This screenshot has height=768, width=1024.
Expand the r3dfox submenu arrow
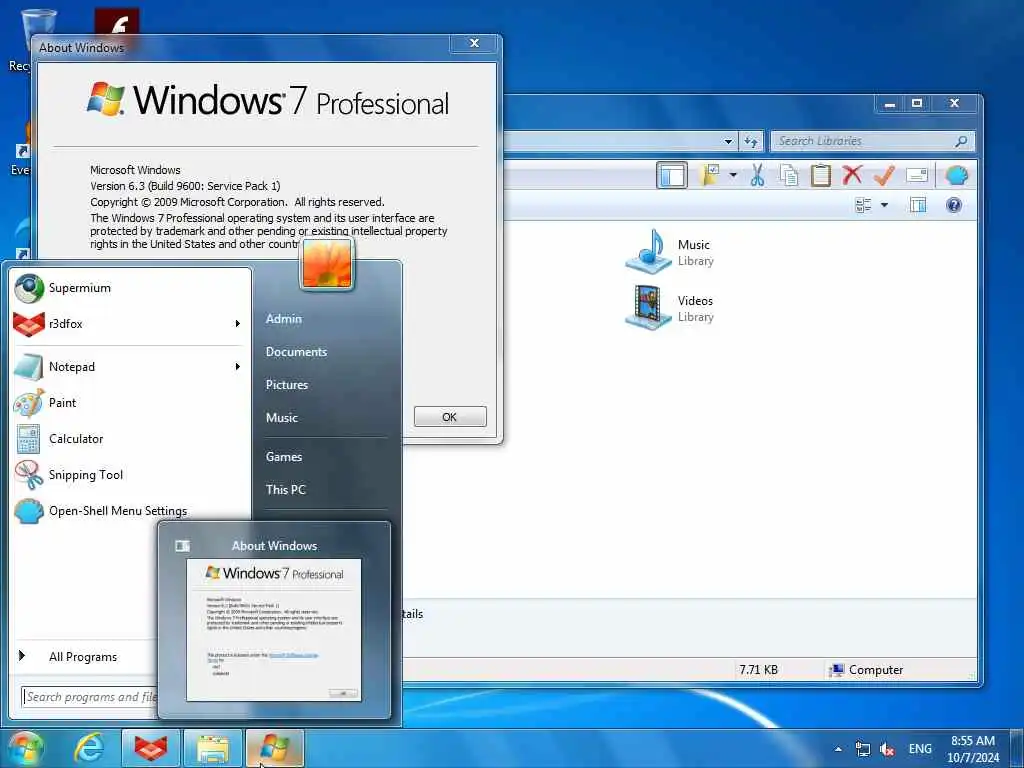[238, 323]
